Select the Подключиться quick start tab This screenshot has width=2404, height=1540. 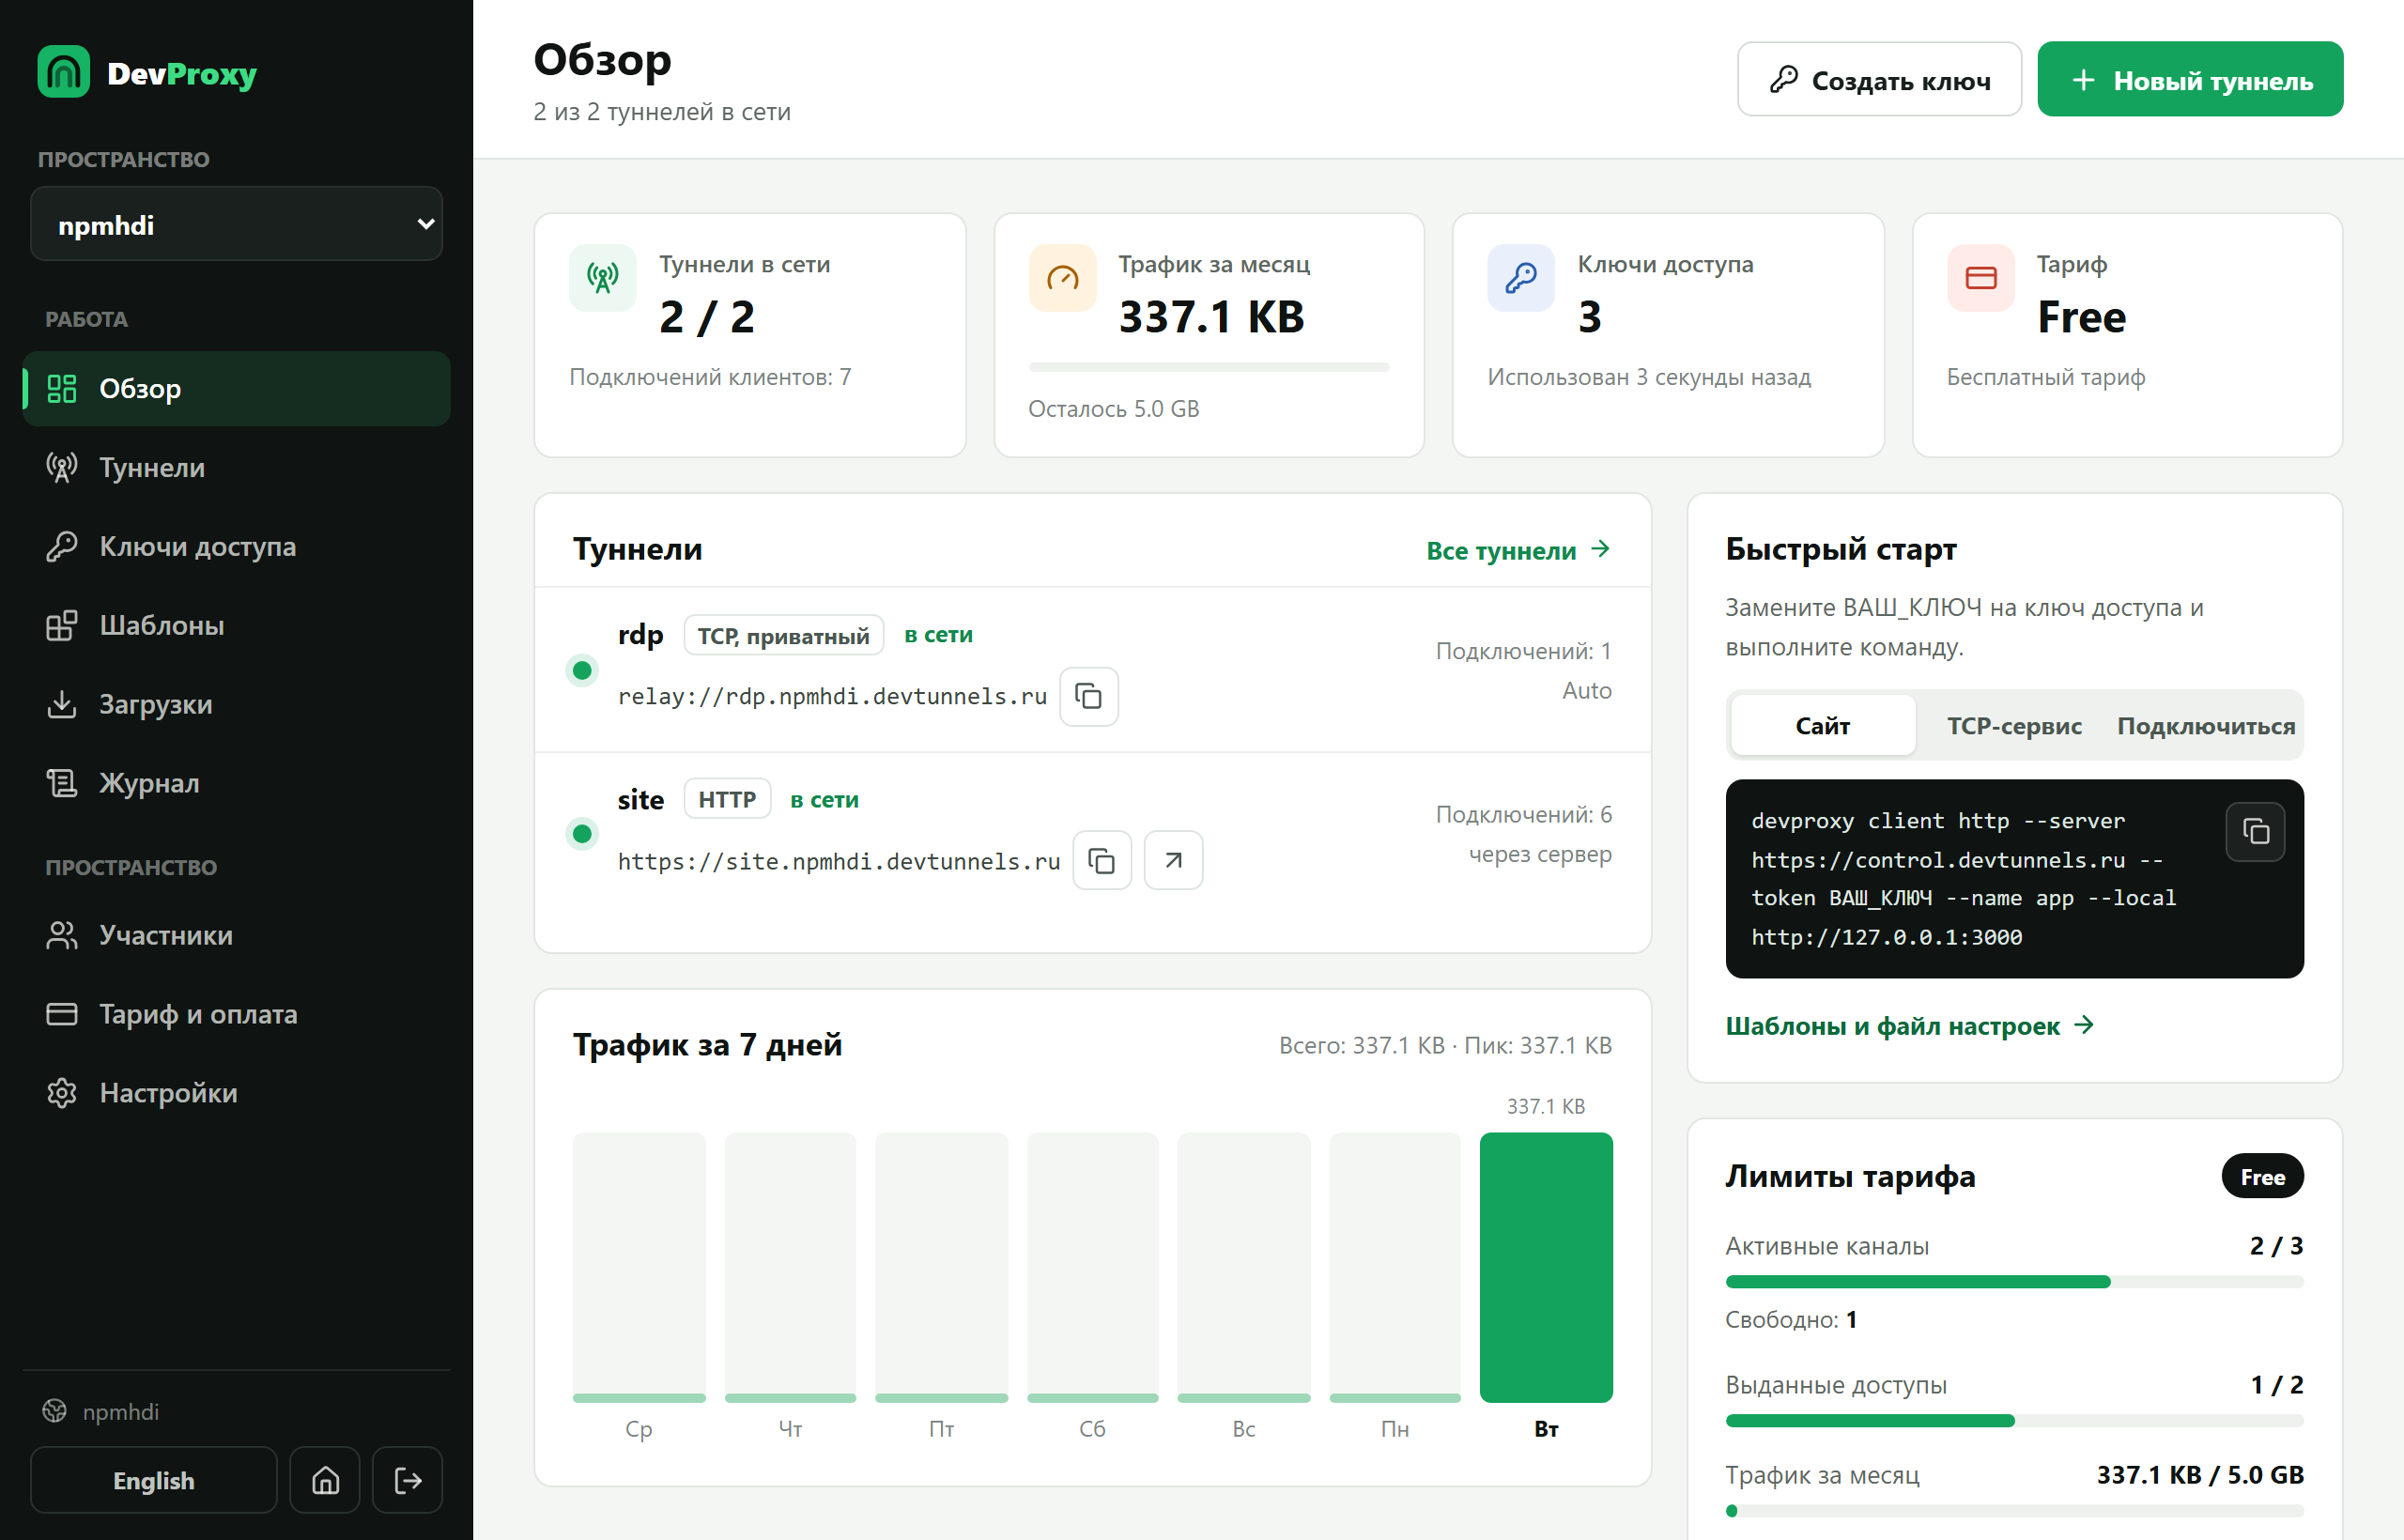(2205, 725)
